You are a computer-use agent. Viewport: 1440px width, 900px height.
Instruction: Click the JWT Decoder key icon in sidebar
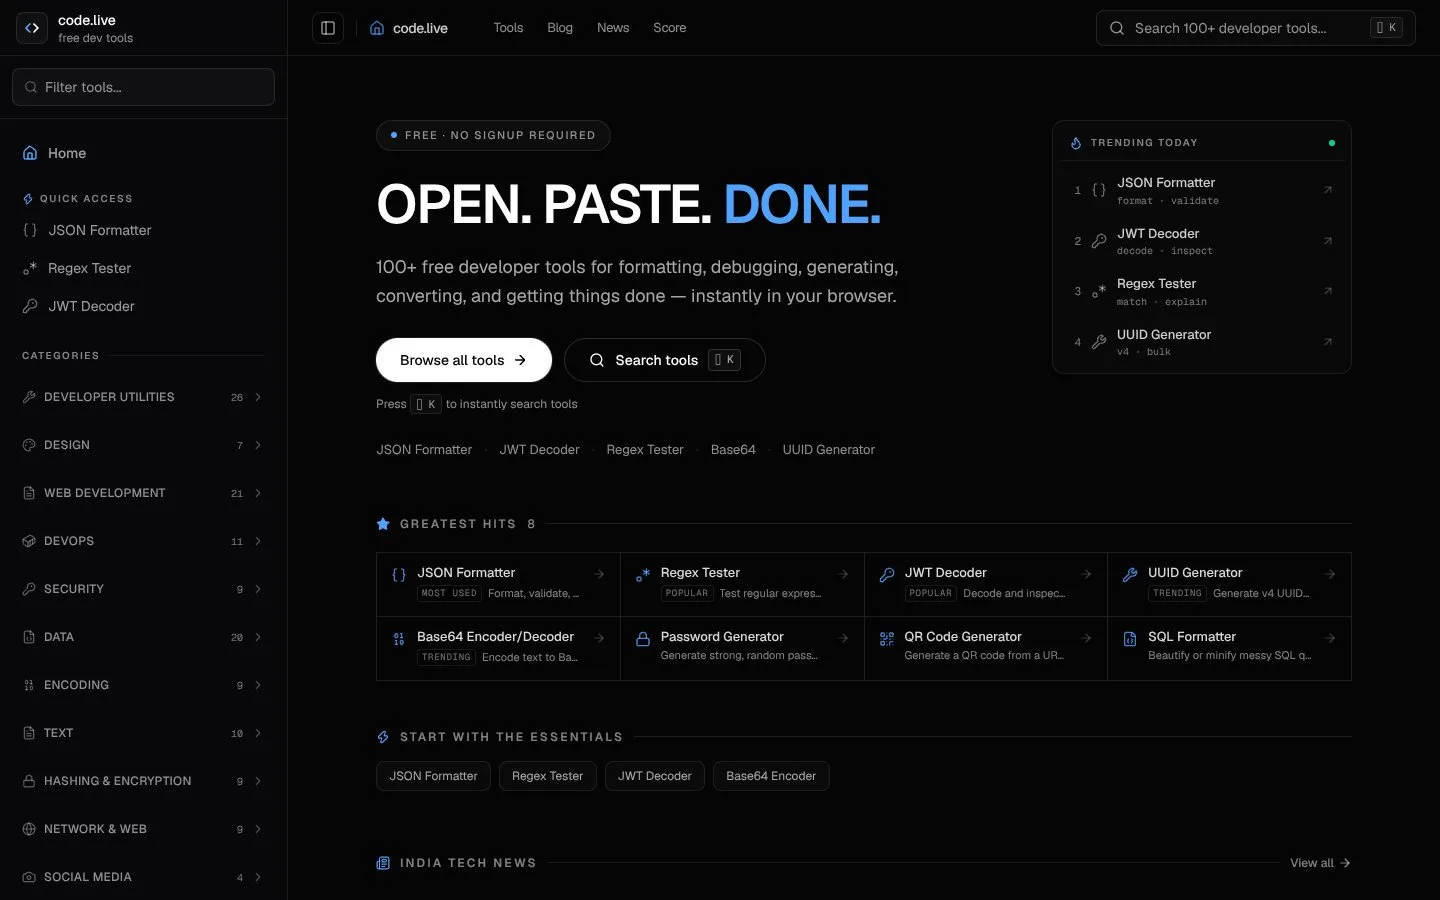tap(30, 306)
